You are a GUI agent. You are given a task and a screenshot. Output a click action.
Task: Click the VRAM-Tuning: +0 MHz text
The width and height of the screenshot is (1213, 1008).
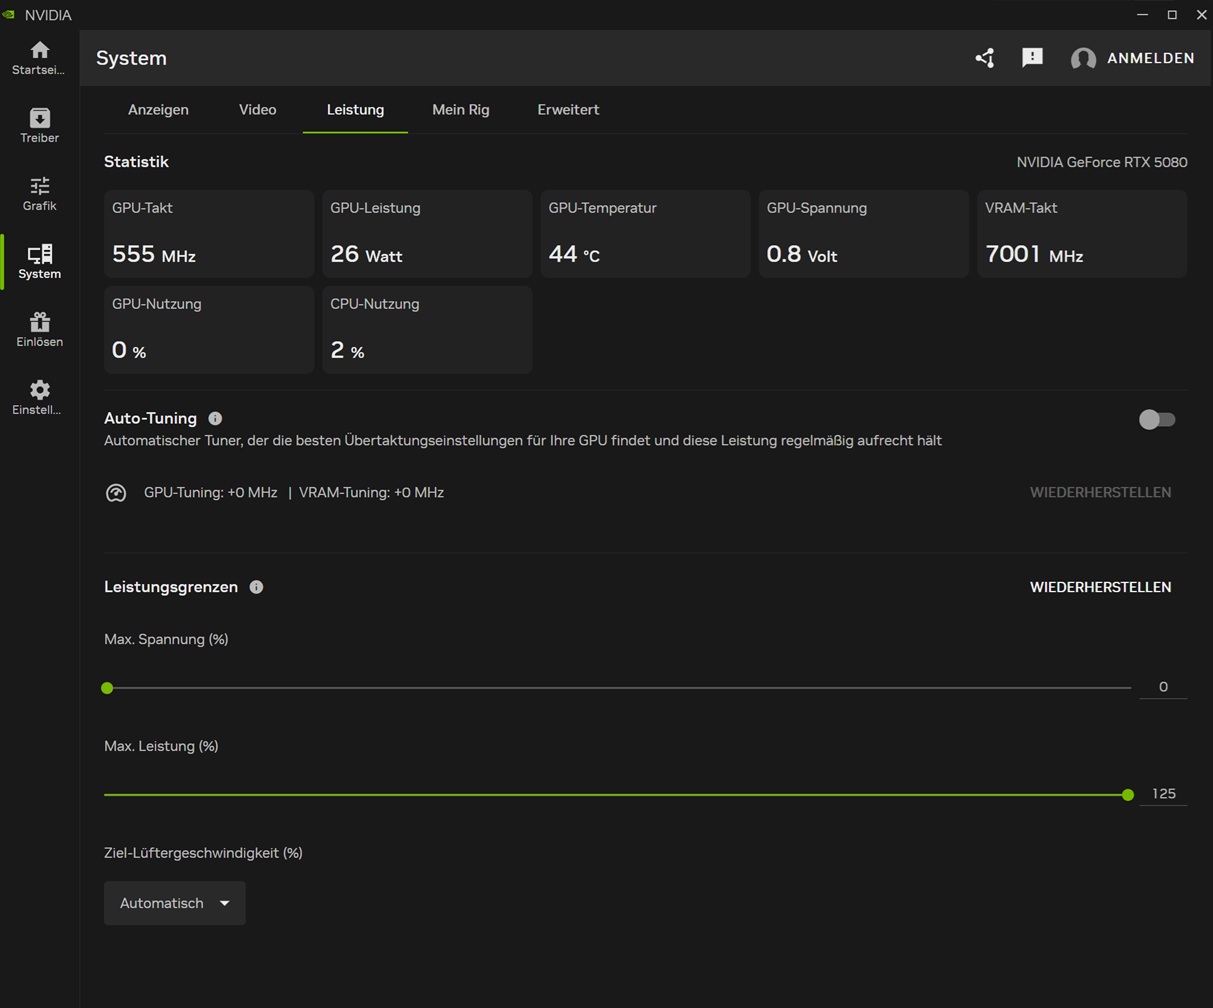coord(371,493)
